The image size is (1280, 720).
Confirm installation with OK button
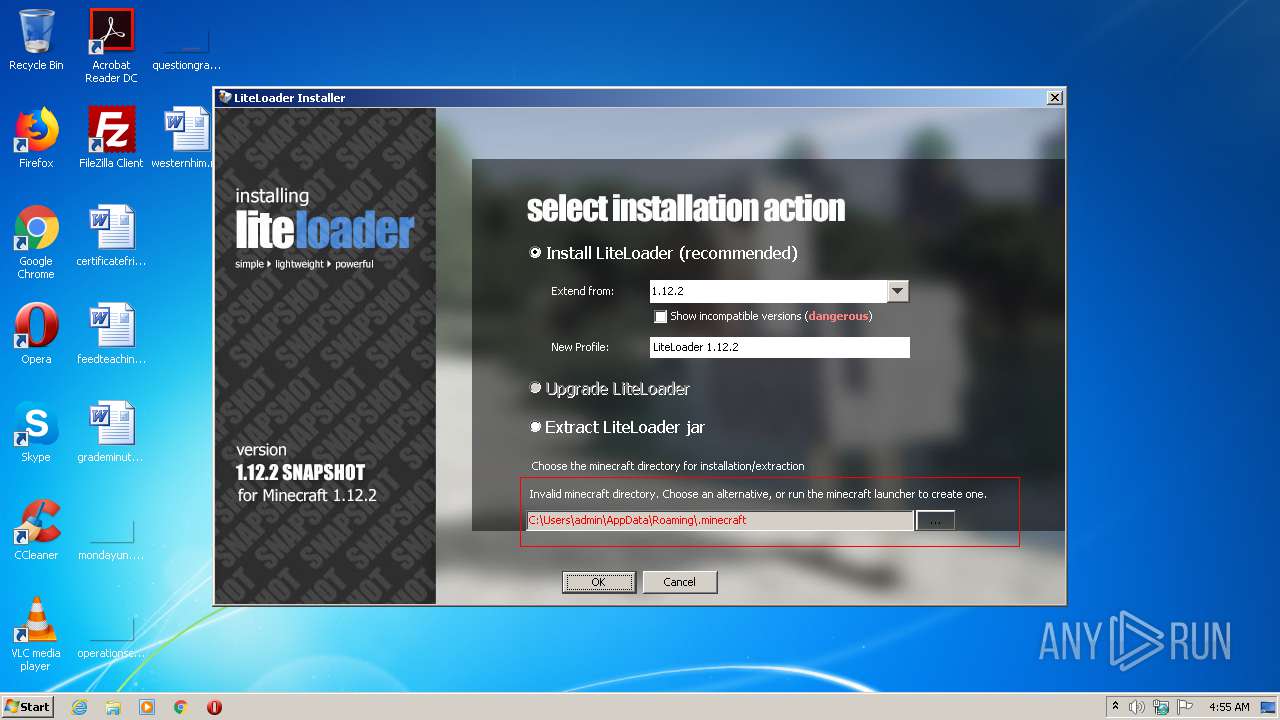[x=598, y=582]
